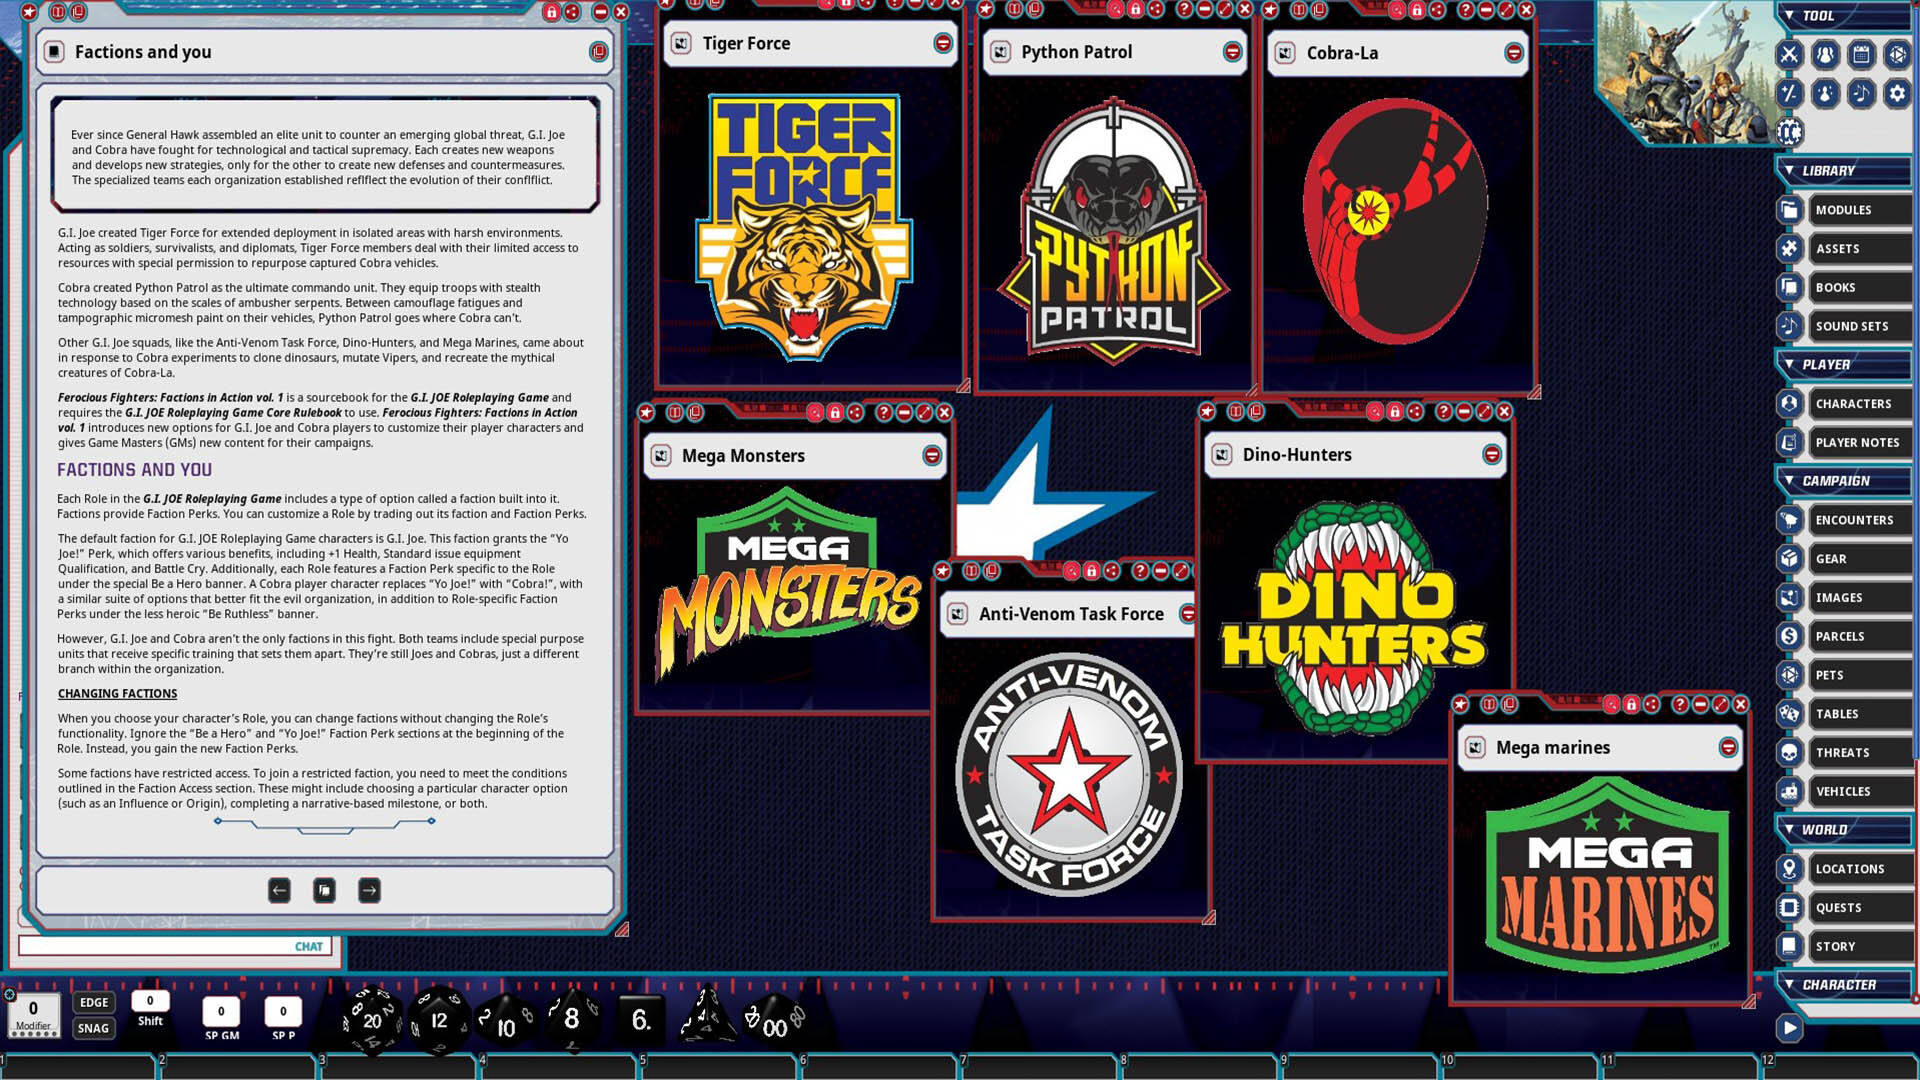Open the Encounters campaign icon
The width and height of the screenshot is (1920, 1080).
1855,519
